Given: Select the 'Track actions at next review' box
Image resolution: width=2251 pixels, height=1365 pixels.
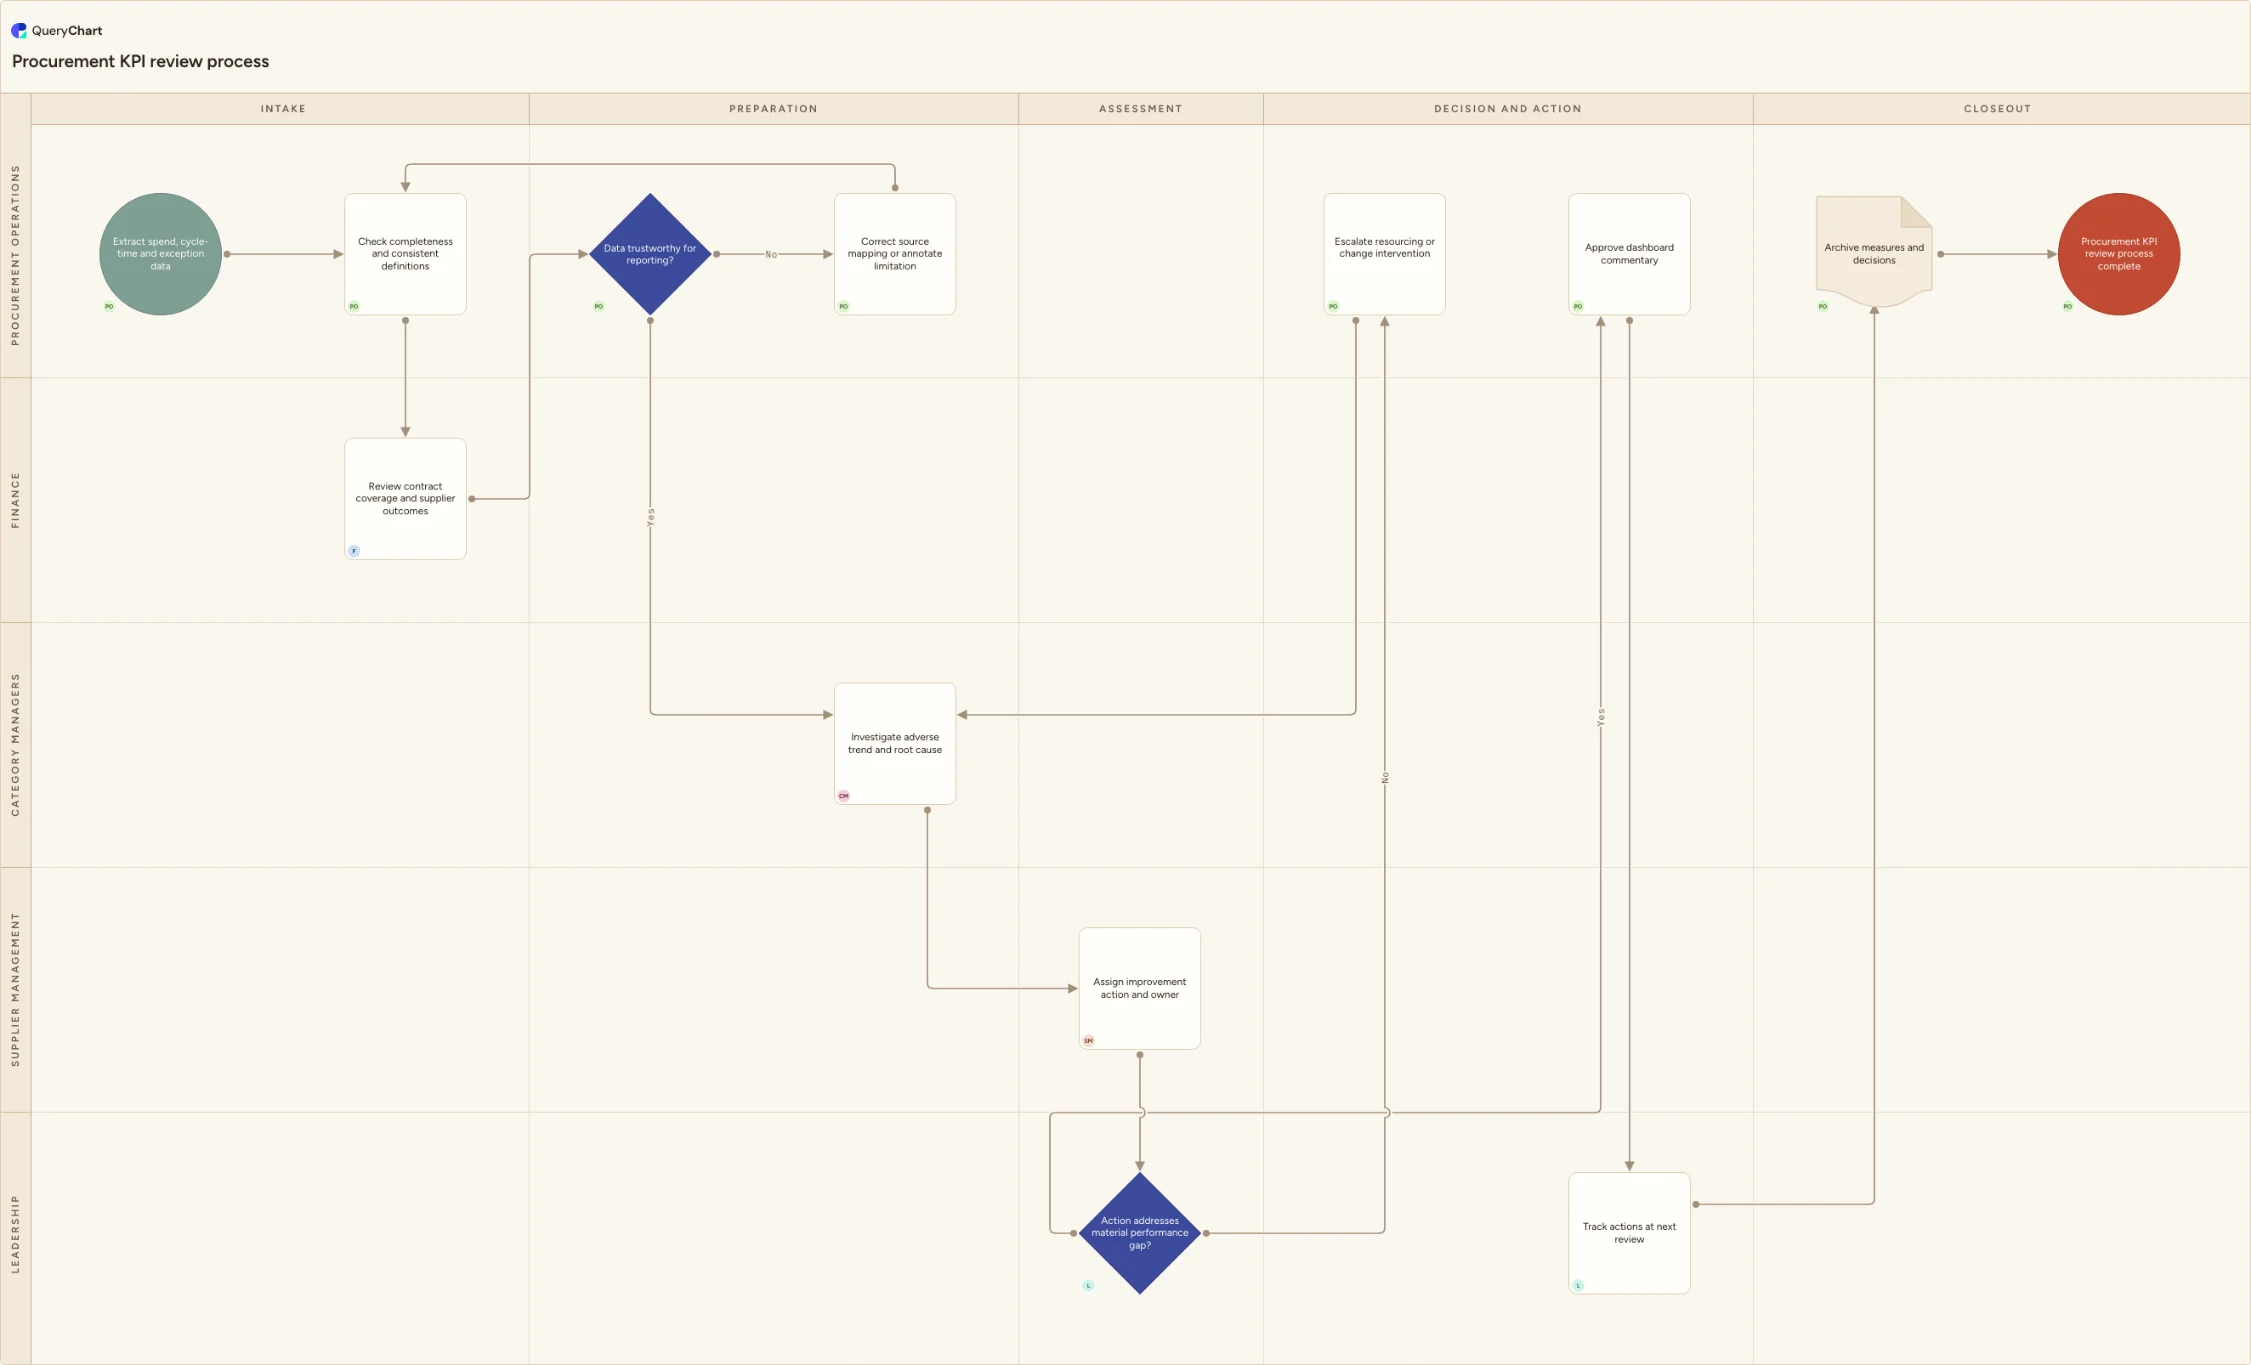Looking at the screenshot, I should click(x=1629, y=1233).
